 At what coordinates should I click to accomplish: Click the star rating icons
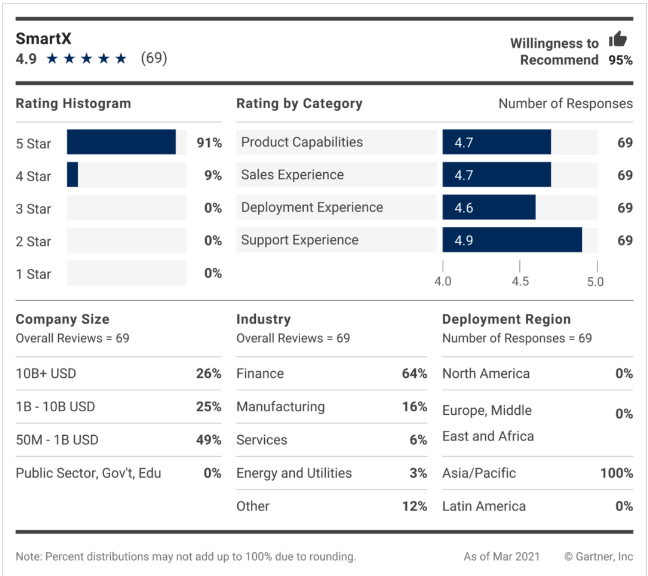pos(87,59)
